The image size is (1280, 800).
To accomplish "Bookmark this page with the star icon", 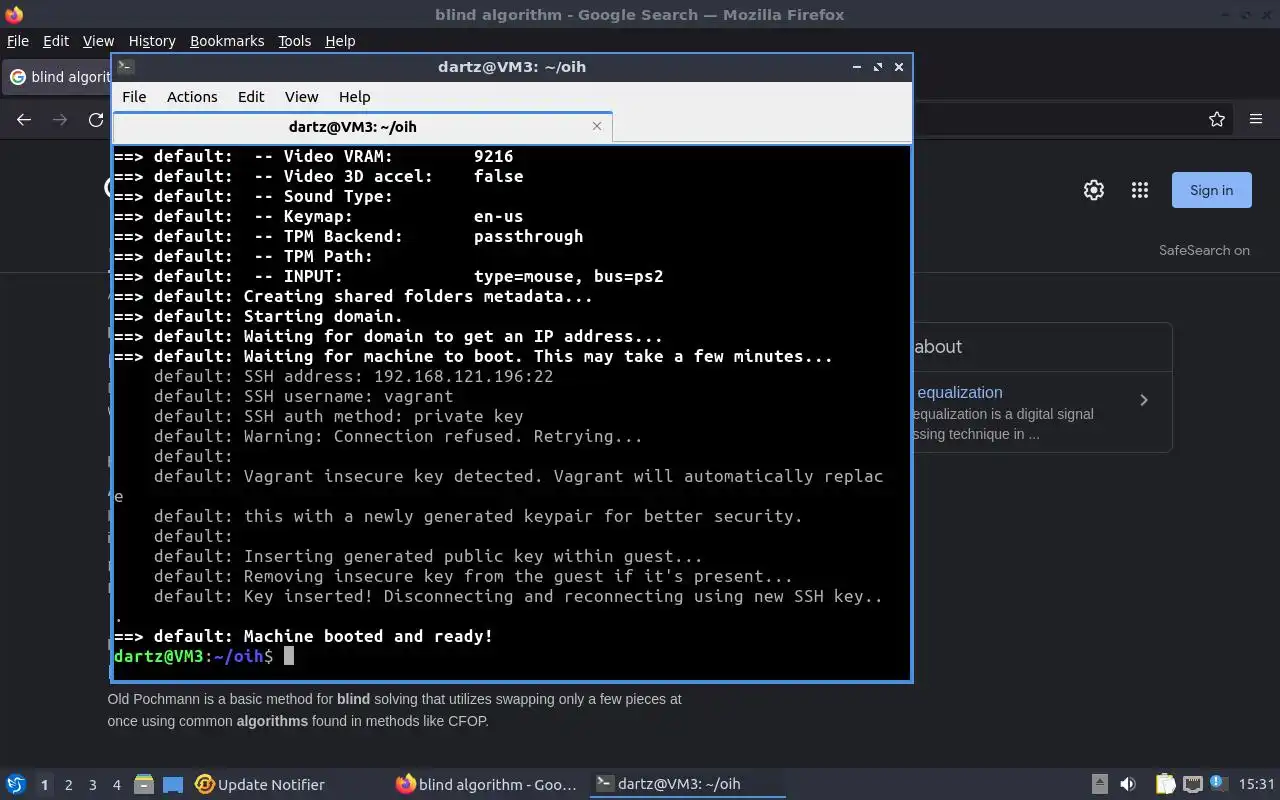I will point(1217,119).
